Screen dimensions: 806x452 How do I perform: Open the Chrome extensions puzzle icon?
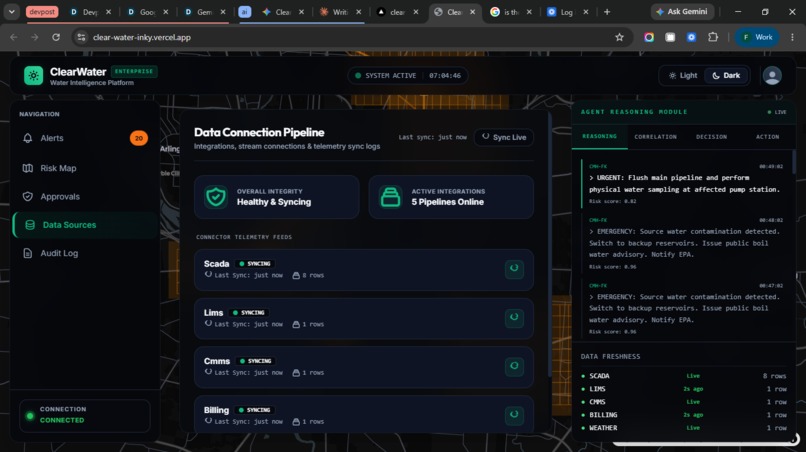click(x=712, y=37)
